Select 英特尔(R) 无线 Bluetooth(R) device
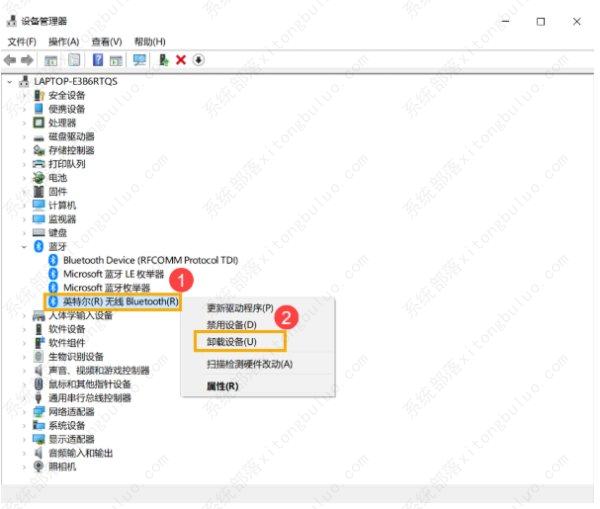Image resolution: width=600 pixels, height=509 pixels. pyautogui.click(x=121, y=302)
